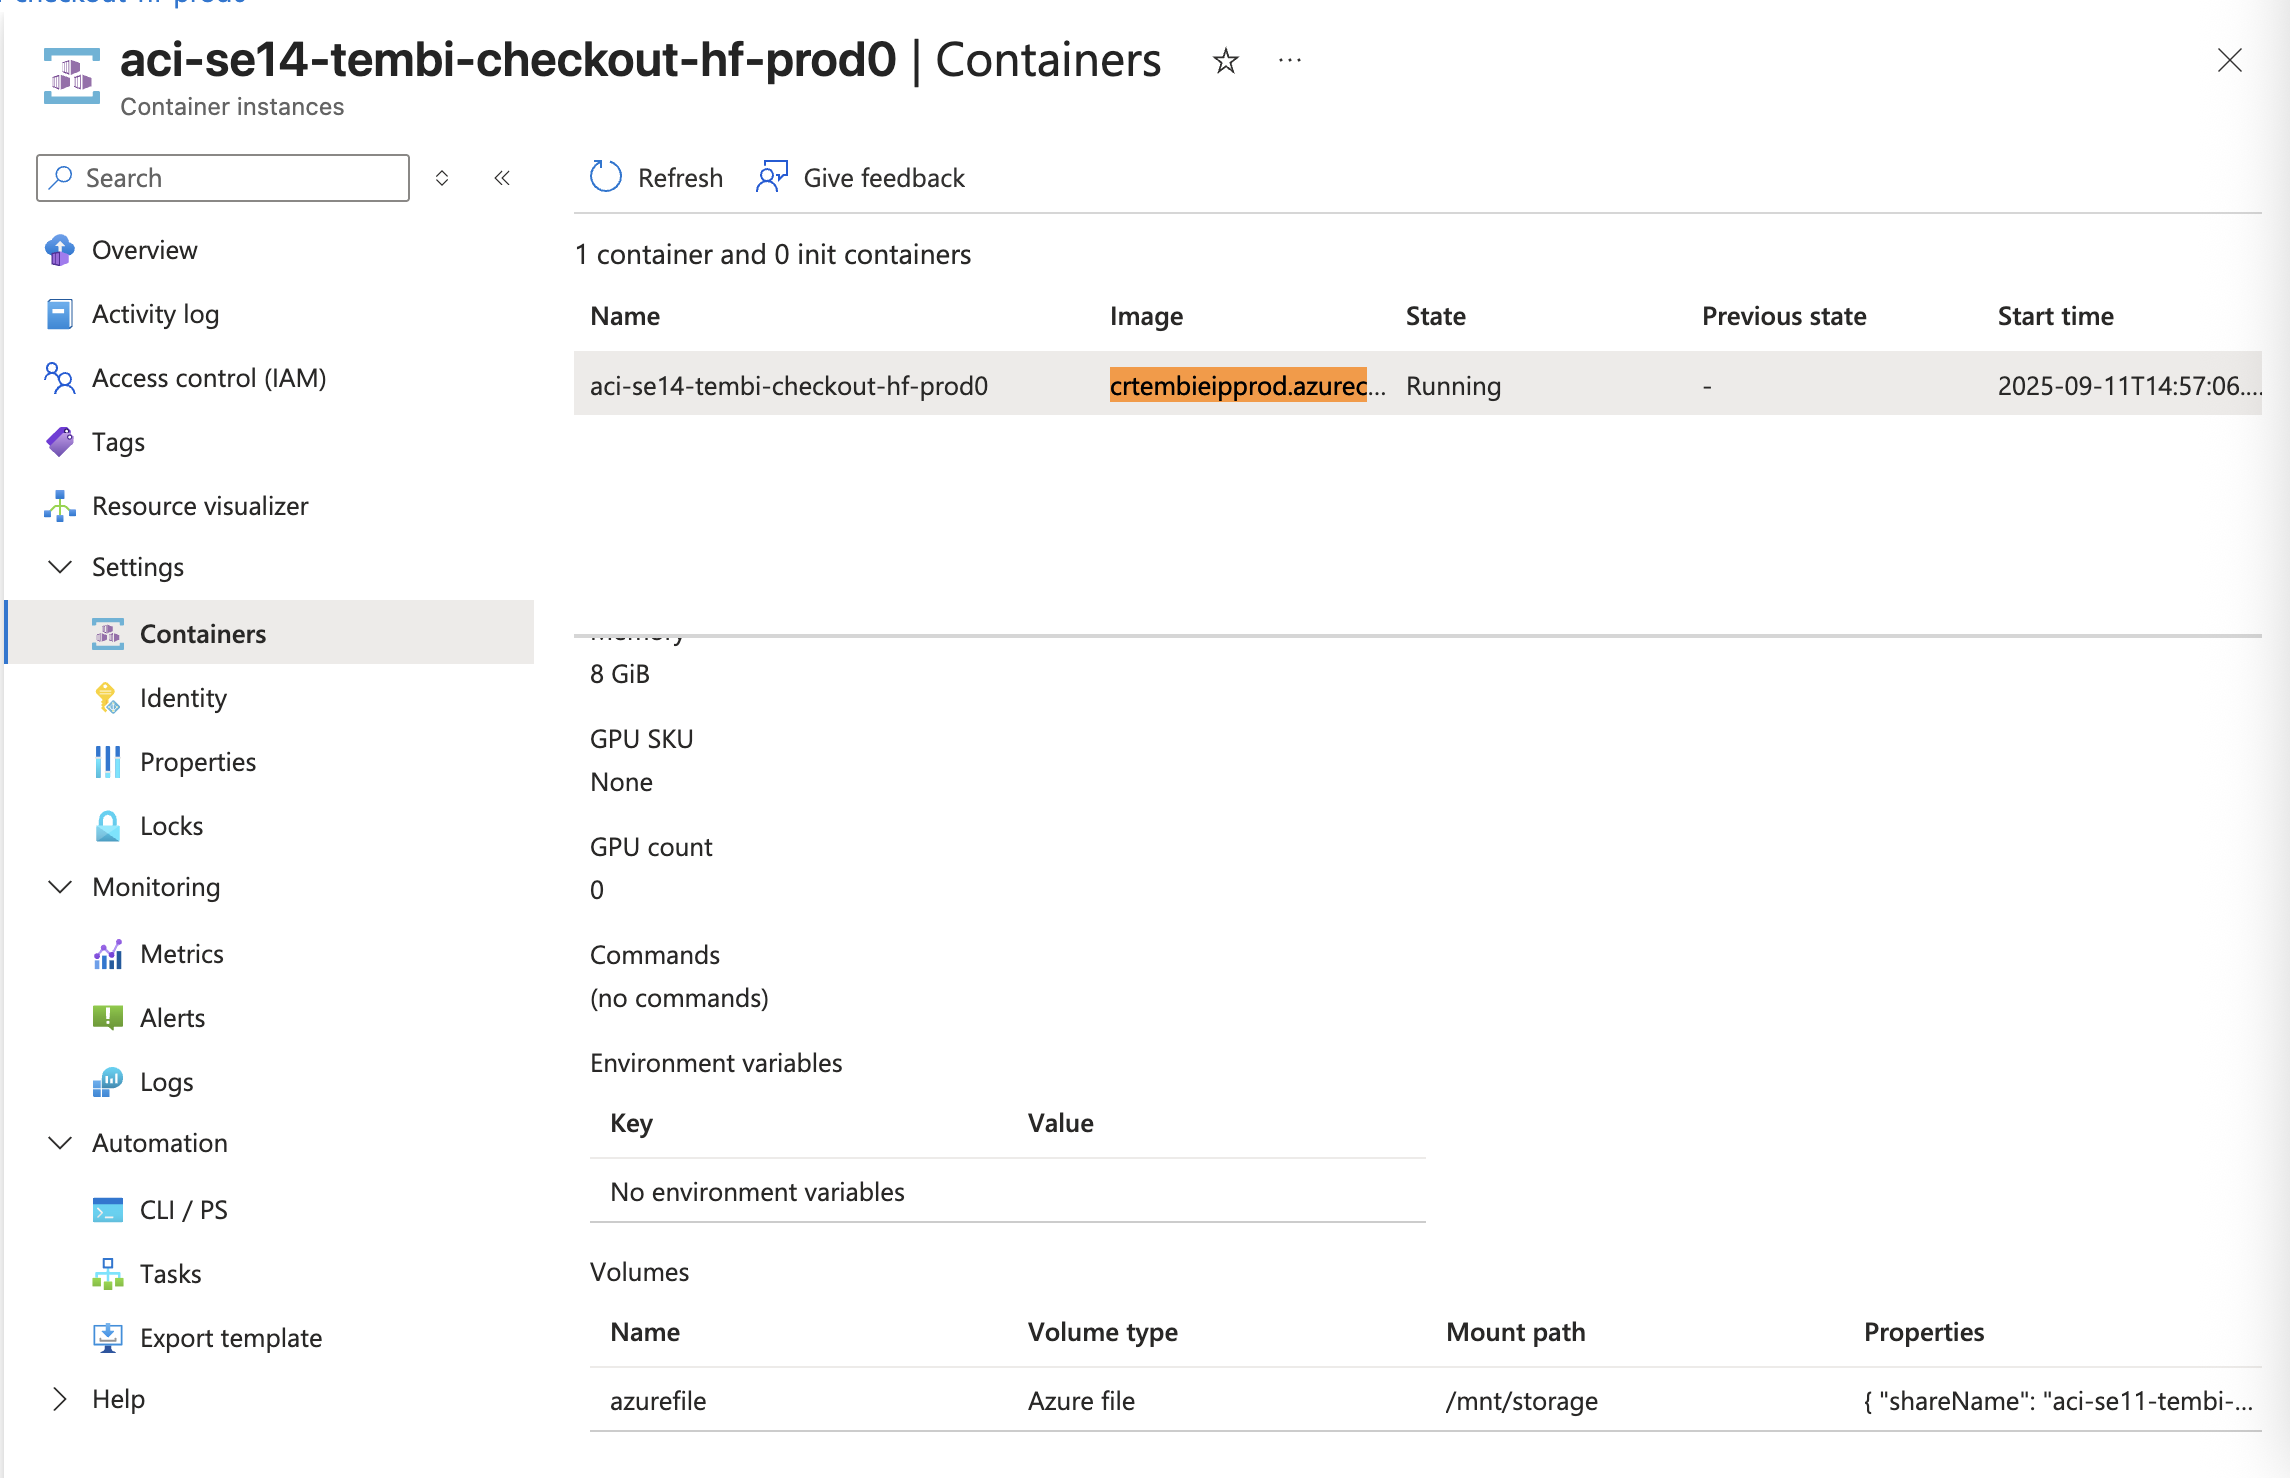The height and width of the screenshot is (1478, 2290).
Task: Select the aci-se14-tembi-checkout-hf-prod0 container row
Action: coord(788,386)
